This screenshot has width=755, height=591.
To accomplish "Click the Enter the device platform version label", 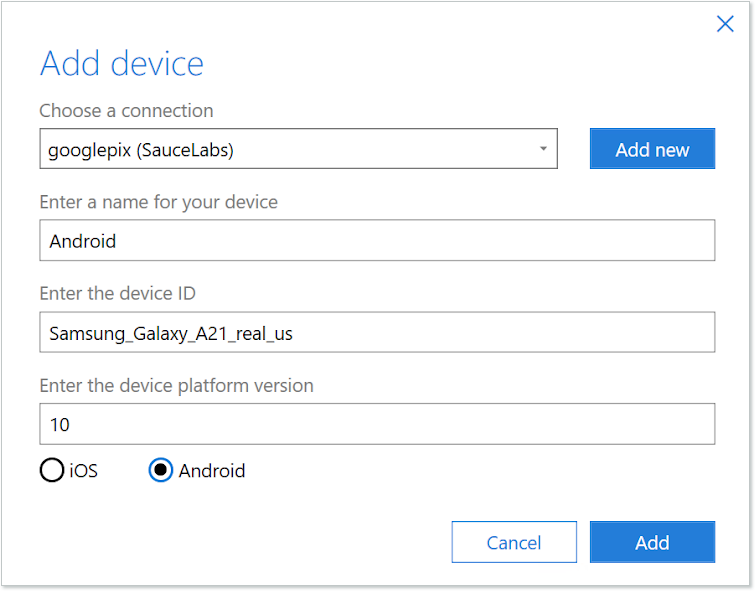I will pyautogui.click(x=176, y=385).
